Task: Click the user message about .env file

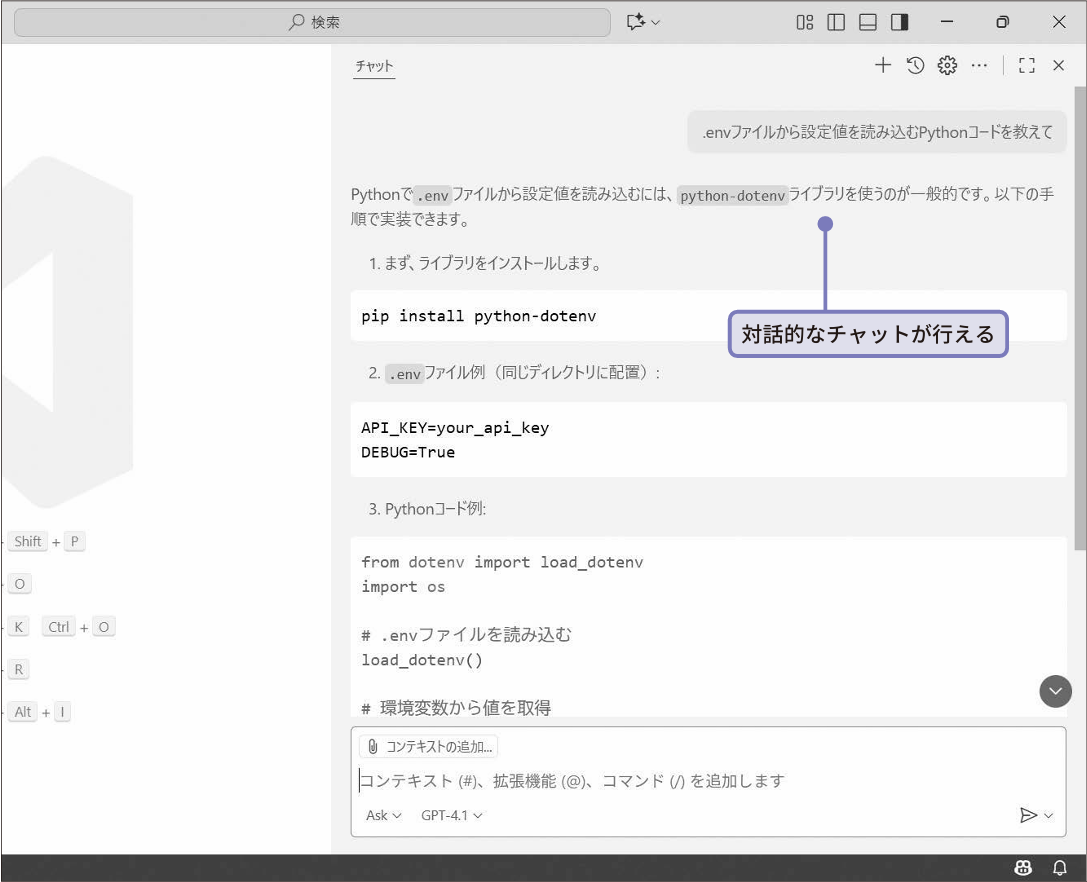Action: tap(877, 132)
